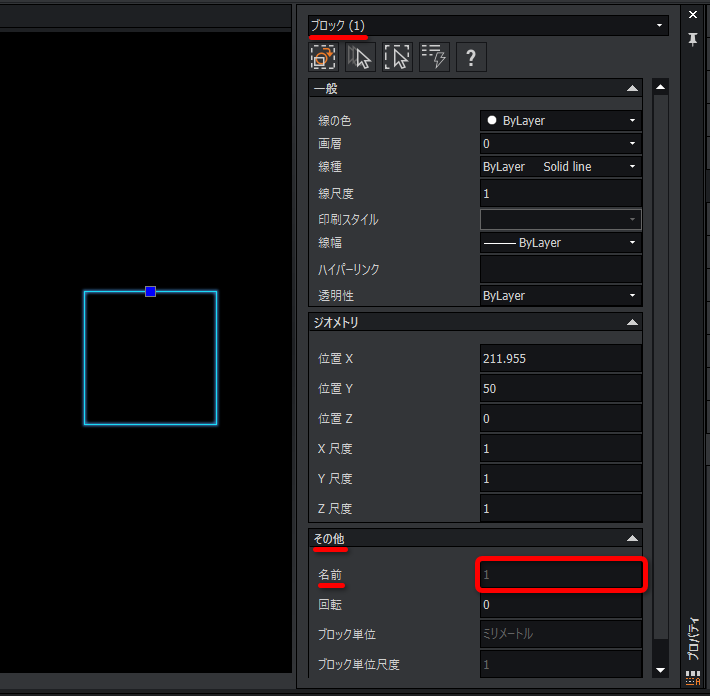710x696 pixels.
Task: Collapse the 一般 section
Action: pos(632,88)
